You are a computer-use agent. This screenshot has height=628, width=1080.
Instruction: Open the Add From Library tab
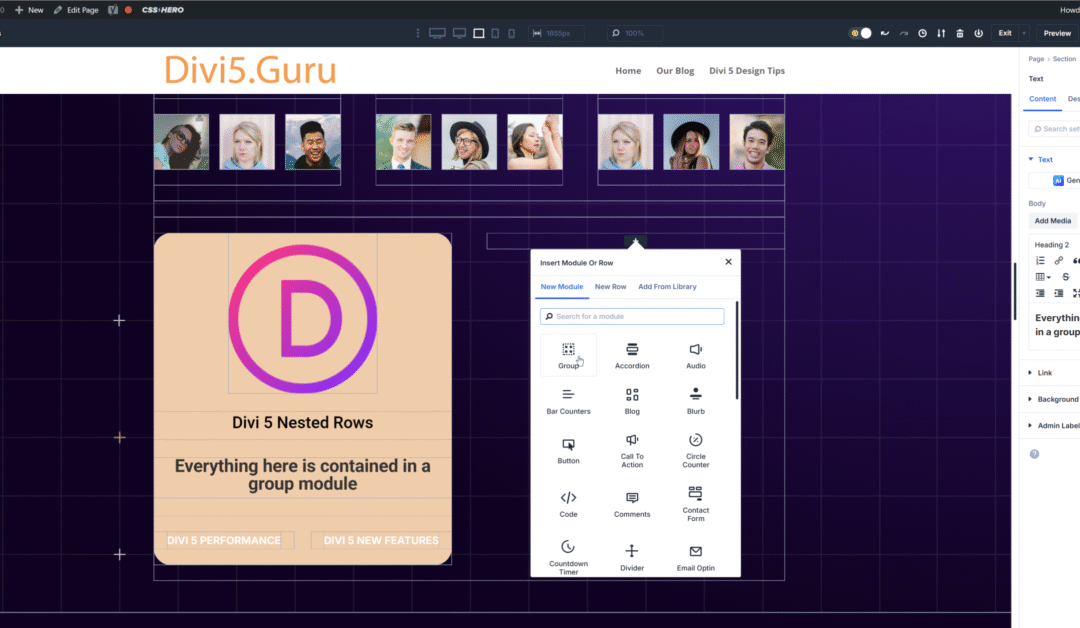[667, 286]
